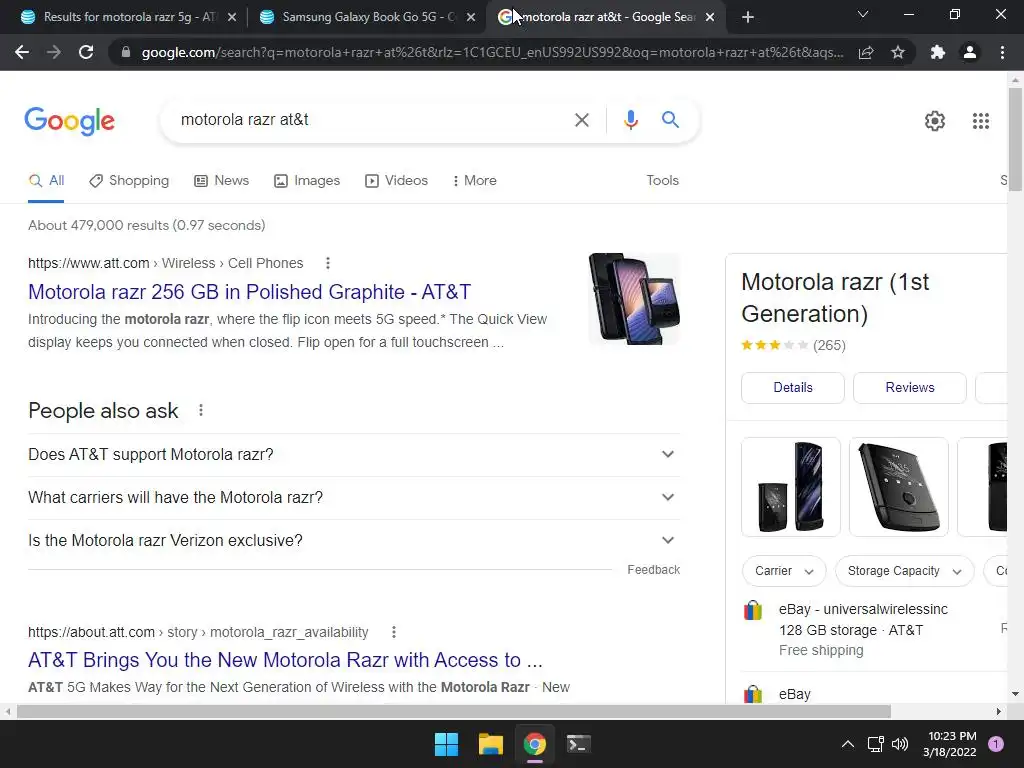This screenshot has height=768, width=1024.
Task: Switch to the Images results tab
Action: (x=307, y=181)
